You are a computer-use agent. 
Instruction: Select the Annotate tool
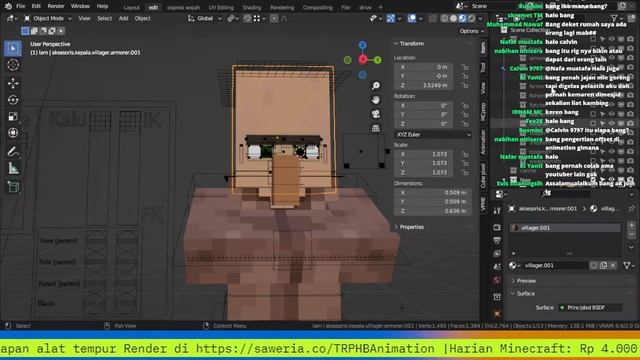tap(13, 152)
